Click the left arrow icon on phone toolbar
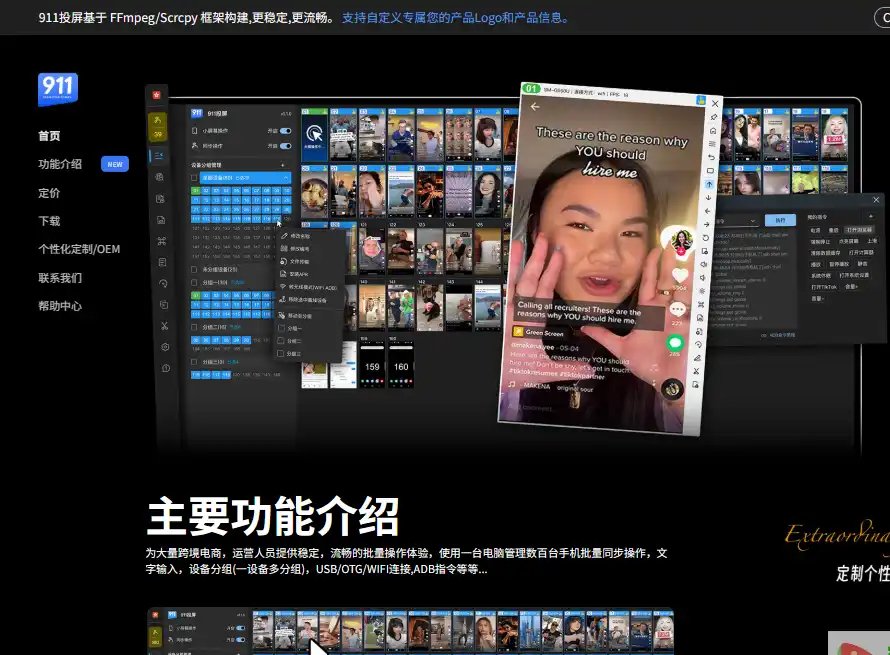This screenshot has width=890, height=655. pyautogui.click(x=707, y=211)
